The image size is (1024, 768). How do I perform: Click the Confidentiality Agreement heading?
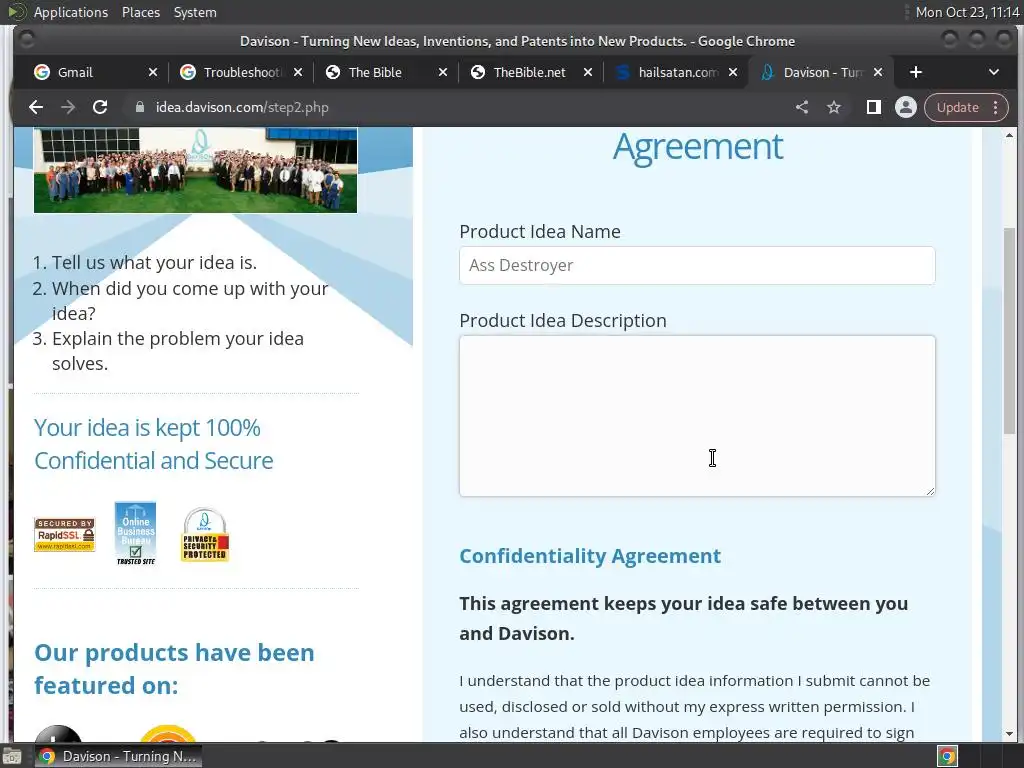pyautogui.click(x=590, y=556)
